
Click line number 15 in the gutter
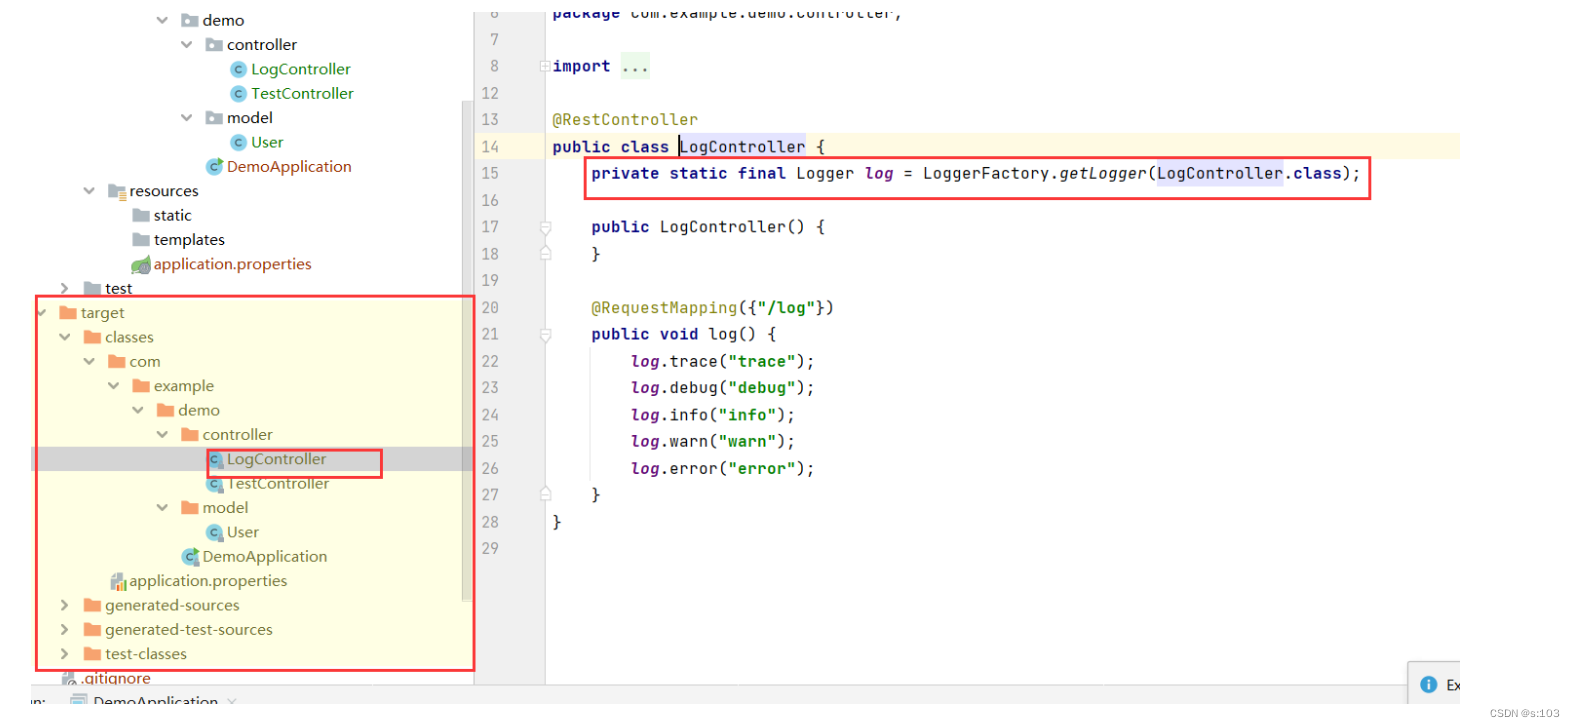tap(490, 173)
